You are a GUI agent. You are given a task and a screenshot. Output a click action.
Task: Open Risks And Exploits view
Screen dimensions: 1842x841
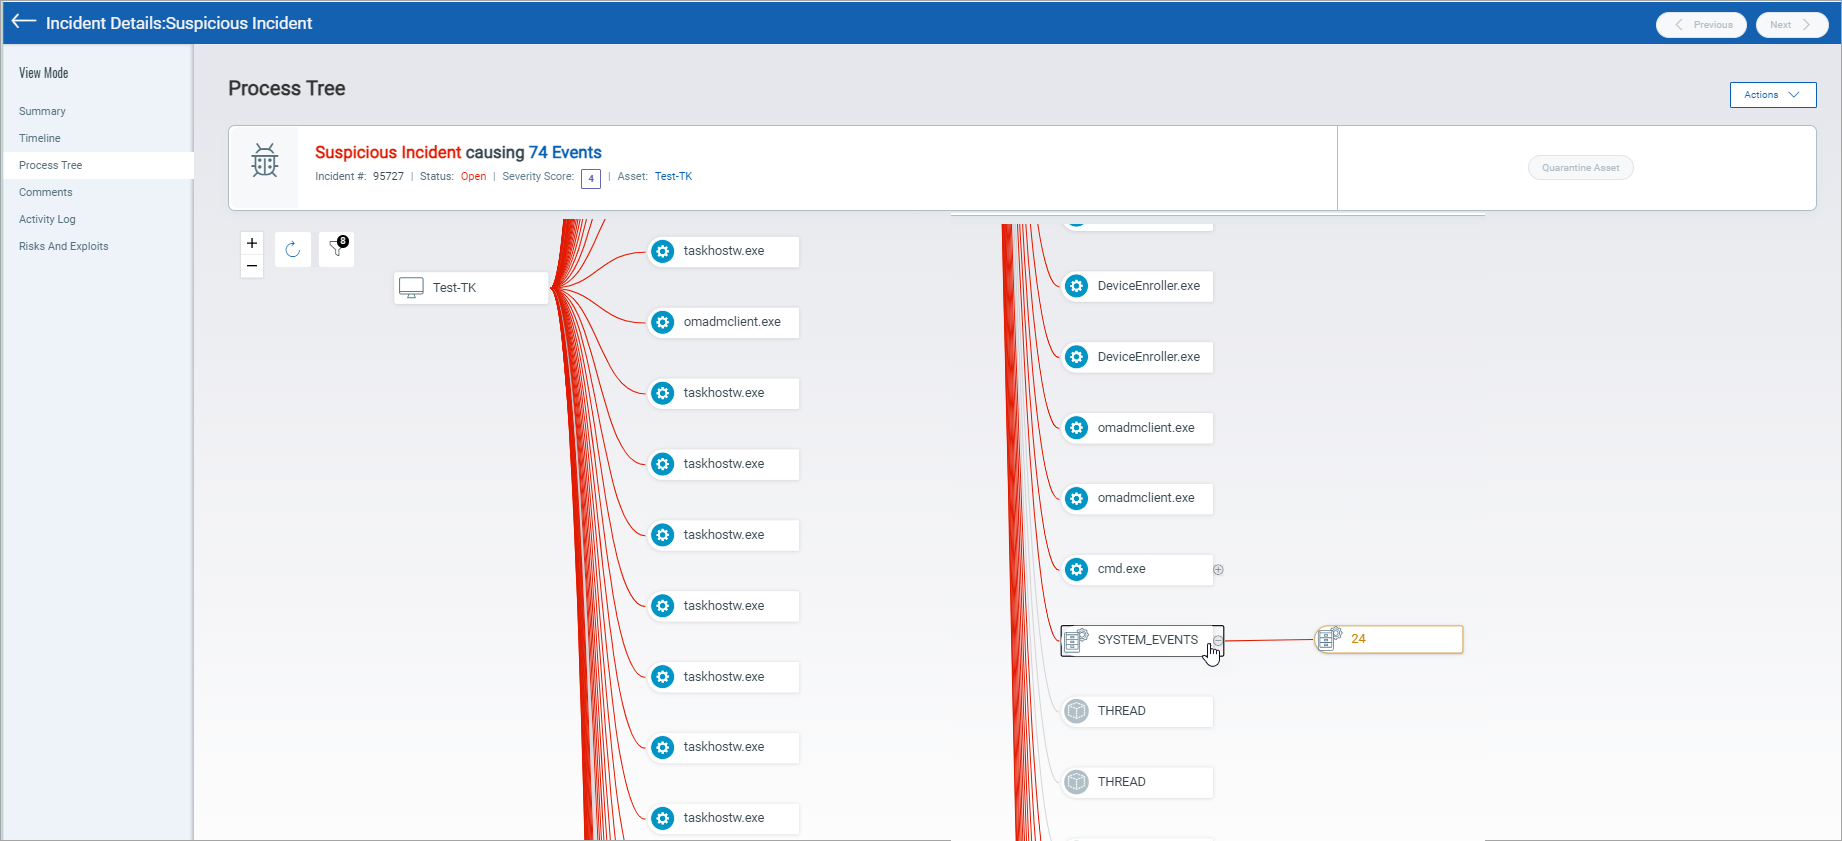(x=64, y=246)
